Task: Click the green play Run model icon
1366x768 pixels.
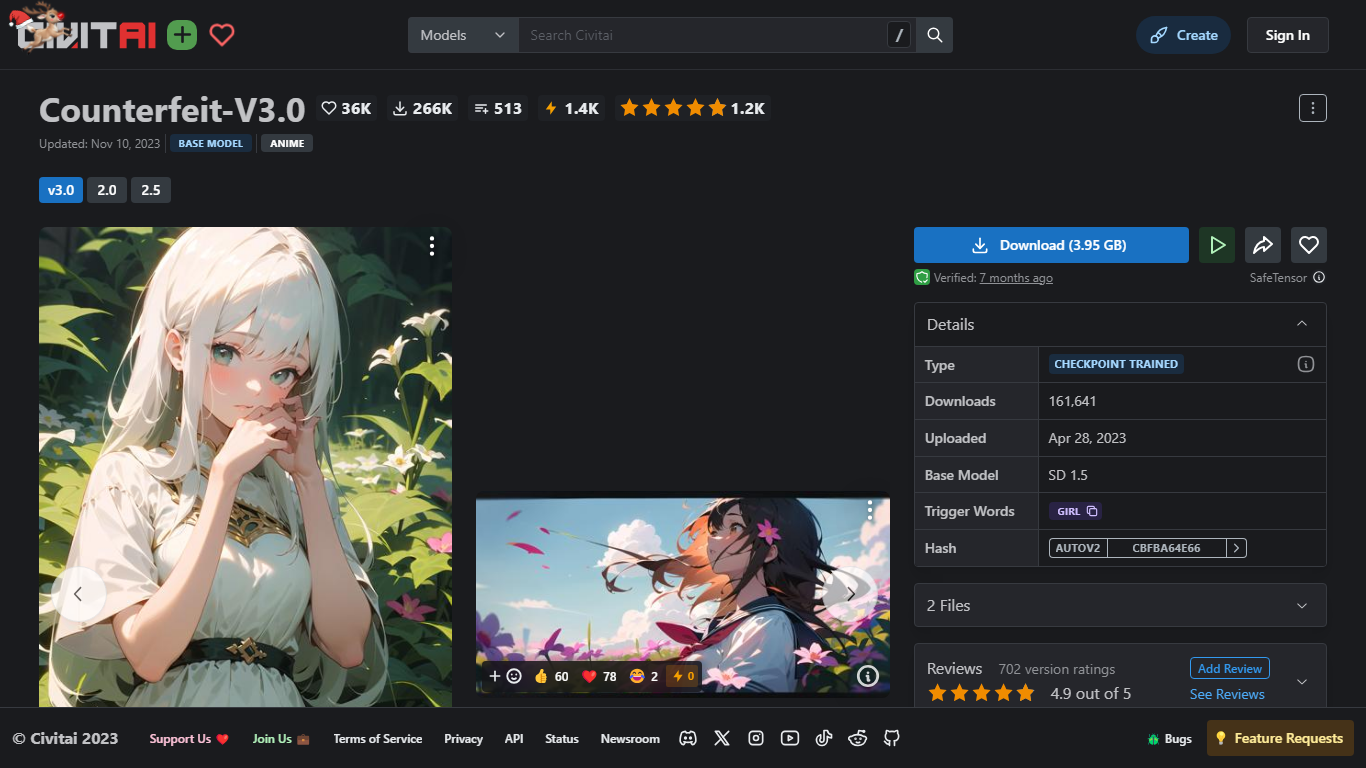Action: 1217,245
